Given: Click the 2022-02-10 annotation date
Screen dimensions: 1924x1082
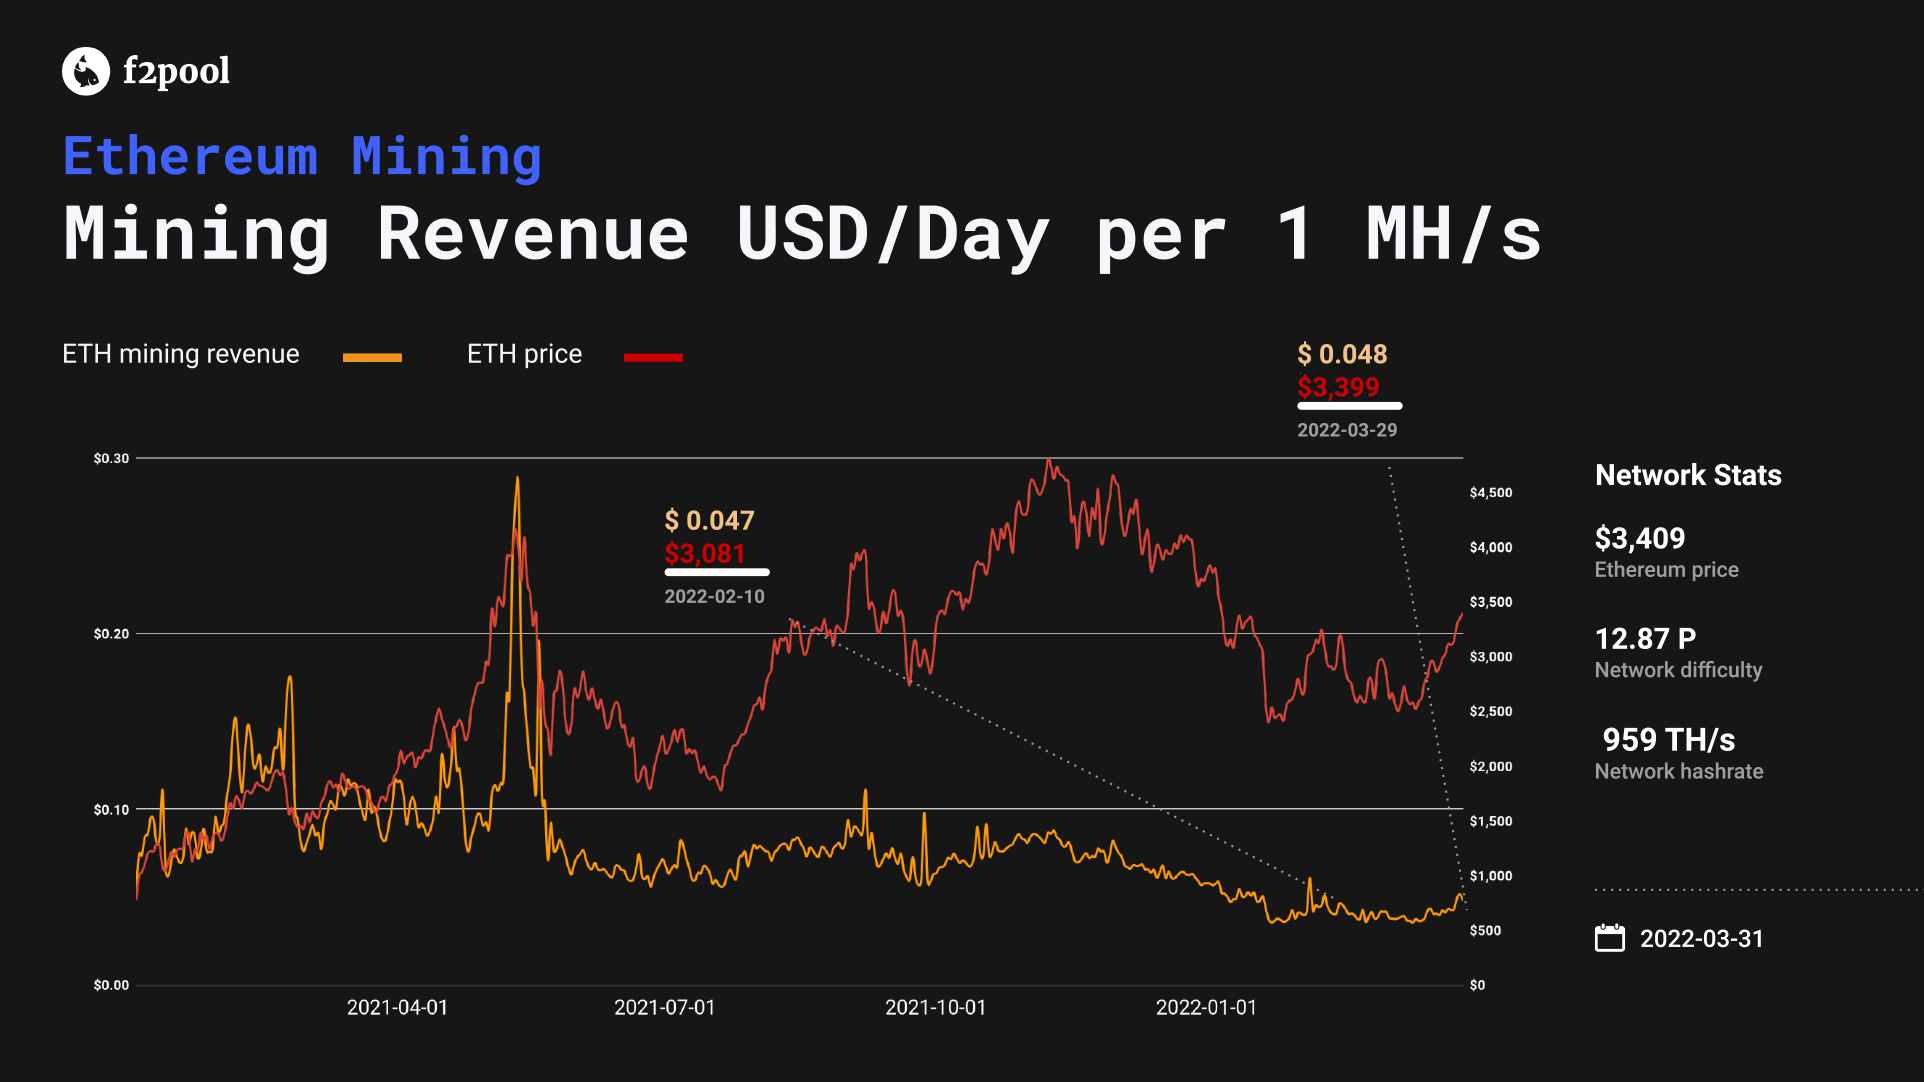Looking at the screenshot, I should click(x=714, y=596).
